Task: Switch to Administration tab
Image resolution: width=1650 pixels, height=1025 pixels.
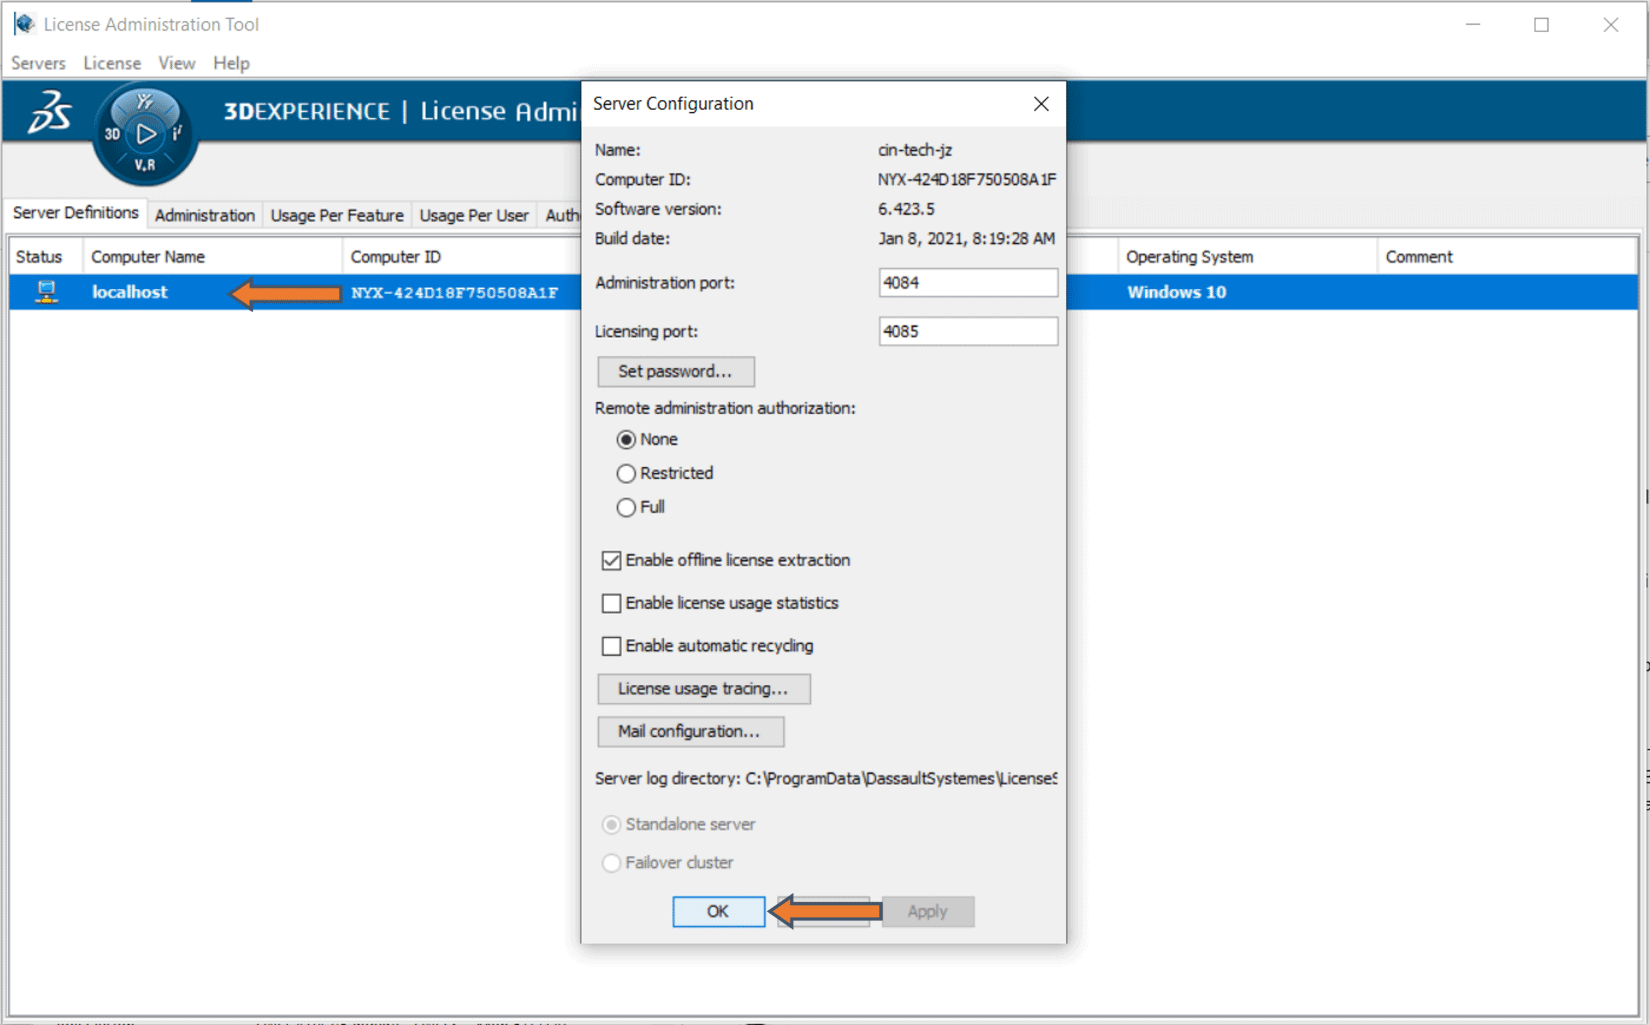Action: (x=205, y=215)
